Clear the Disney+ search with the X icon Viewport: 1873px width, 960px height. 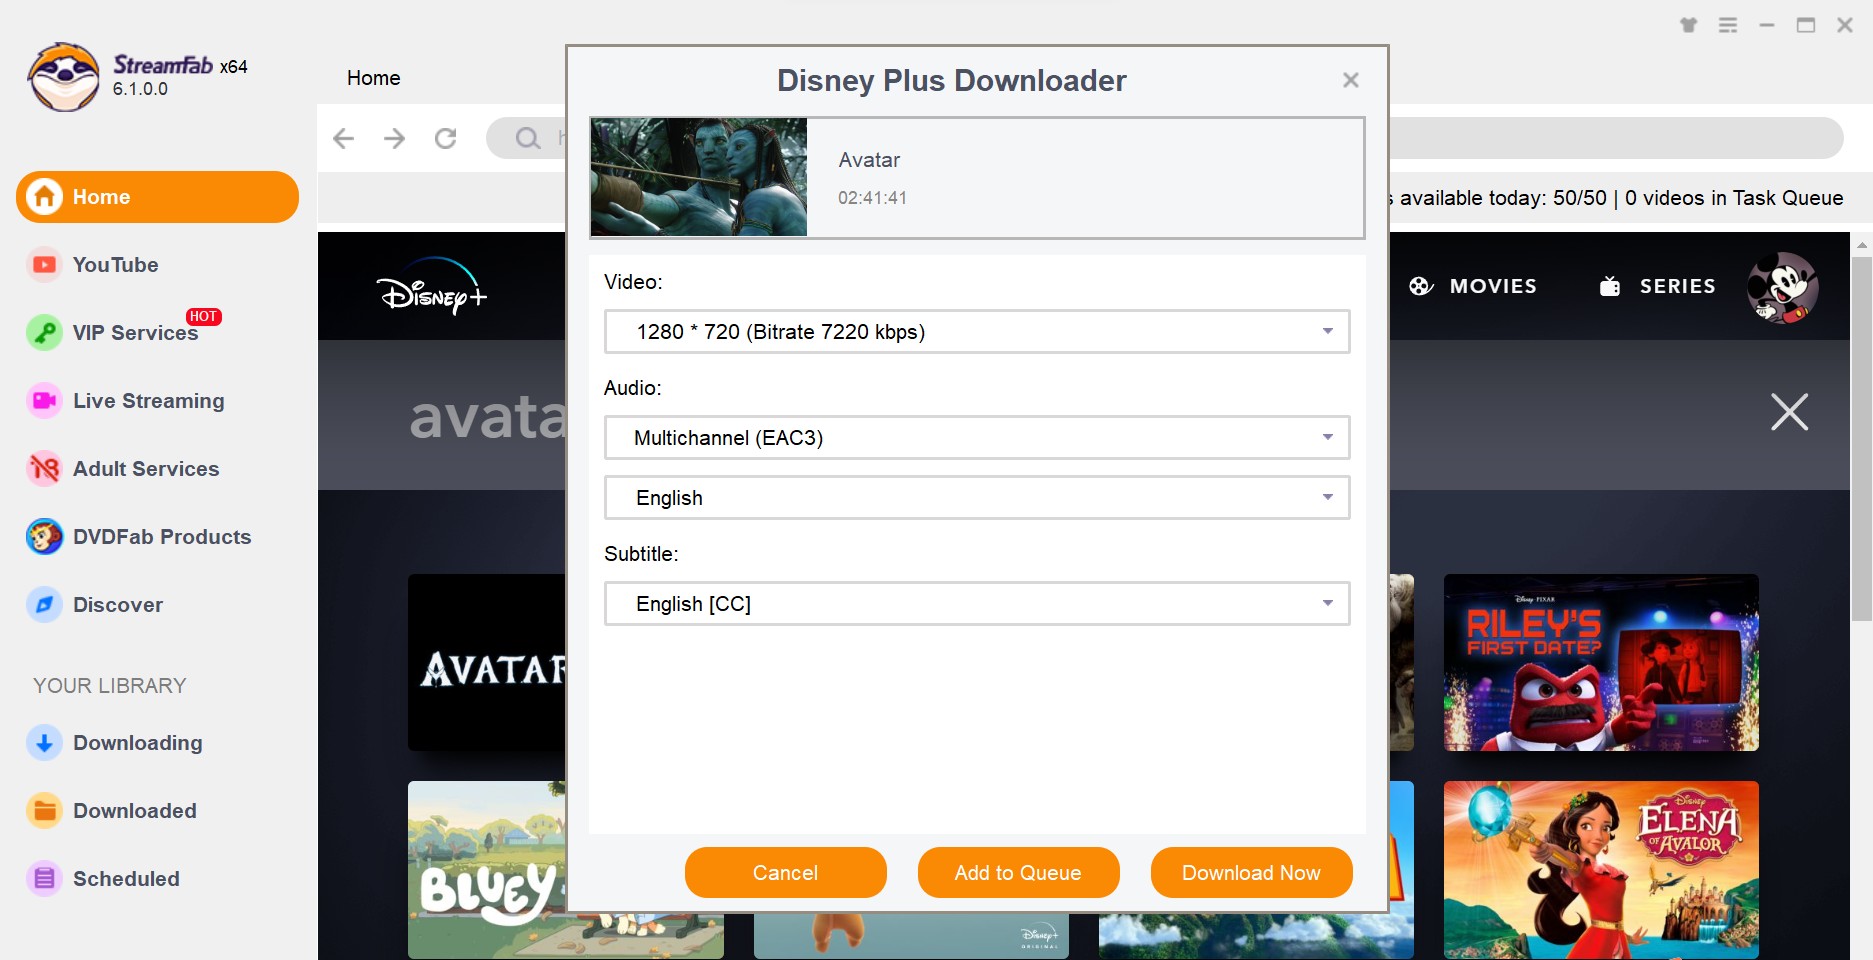tap(1790, 412)
